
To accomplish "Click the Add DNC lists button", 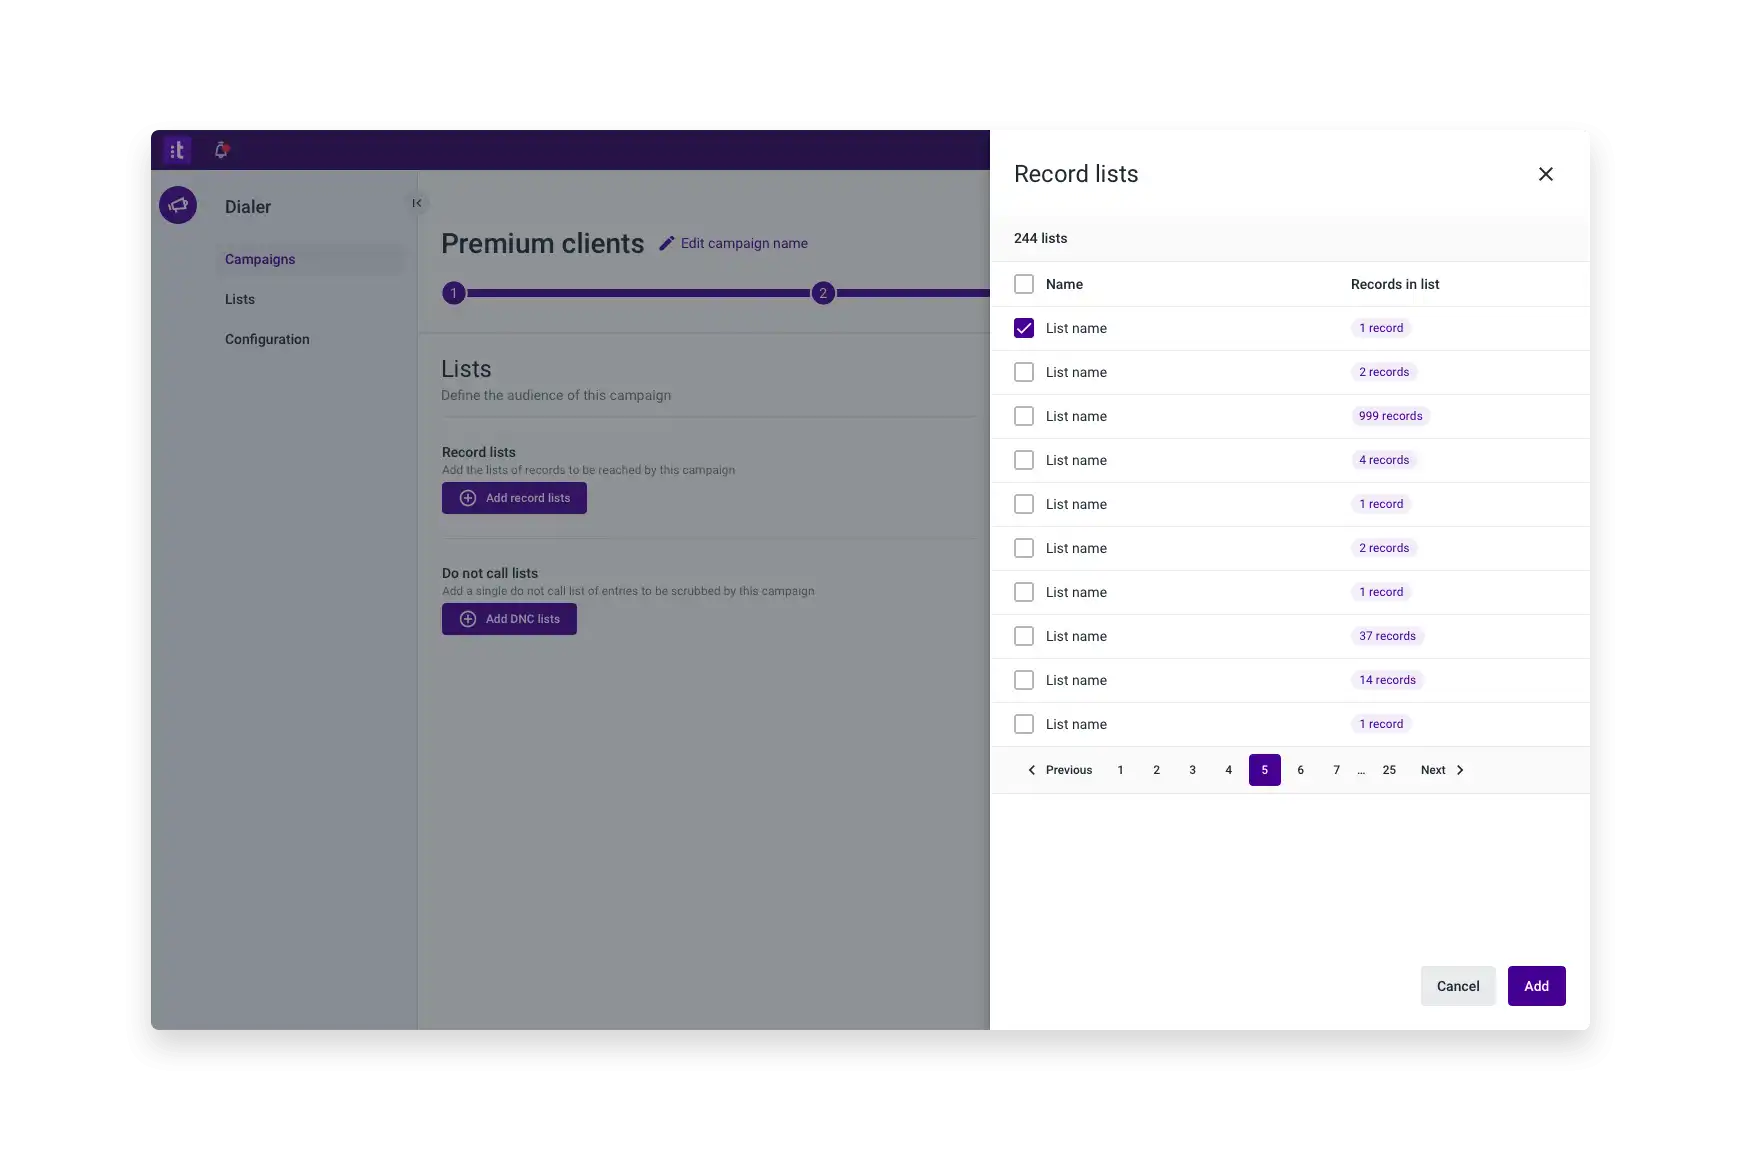I will click(x=509, y=619).
